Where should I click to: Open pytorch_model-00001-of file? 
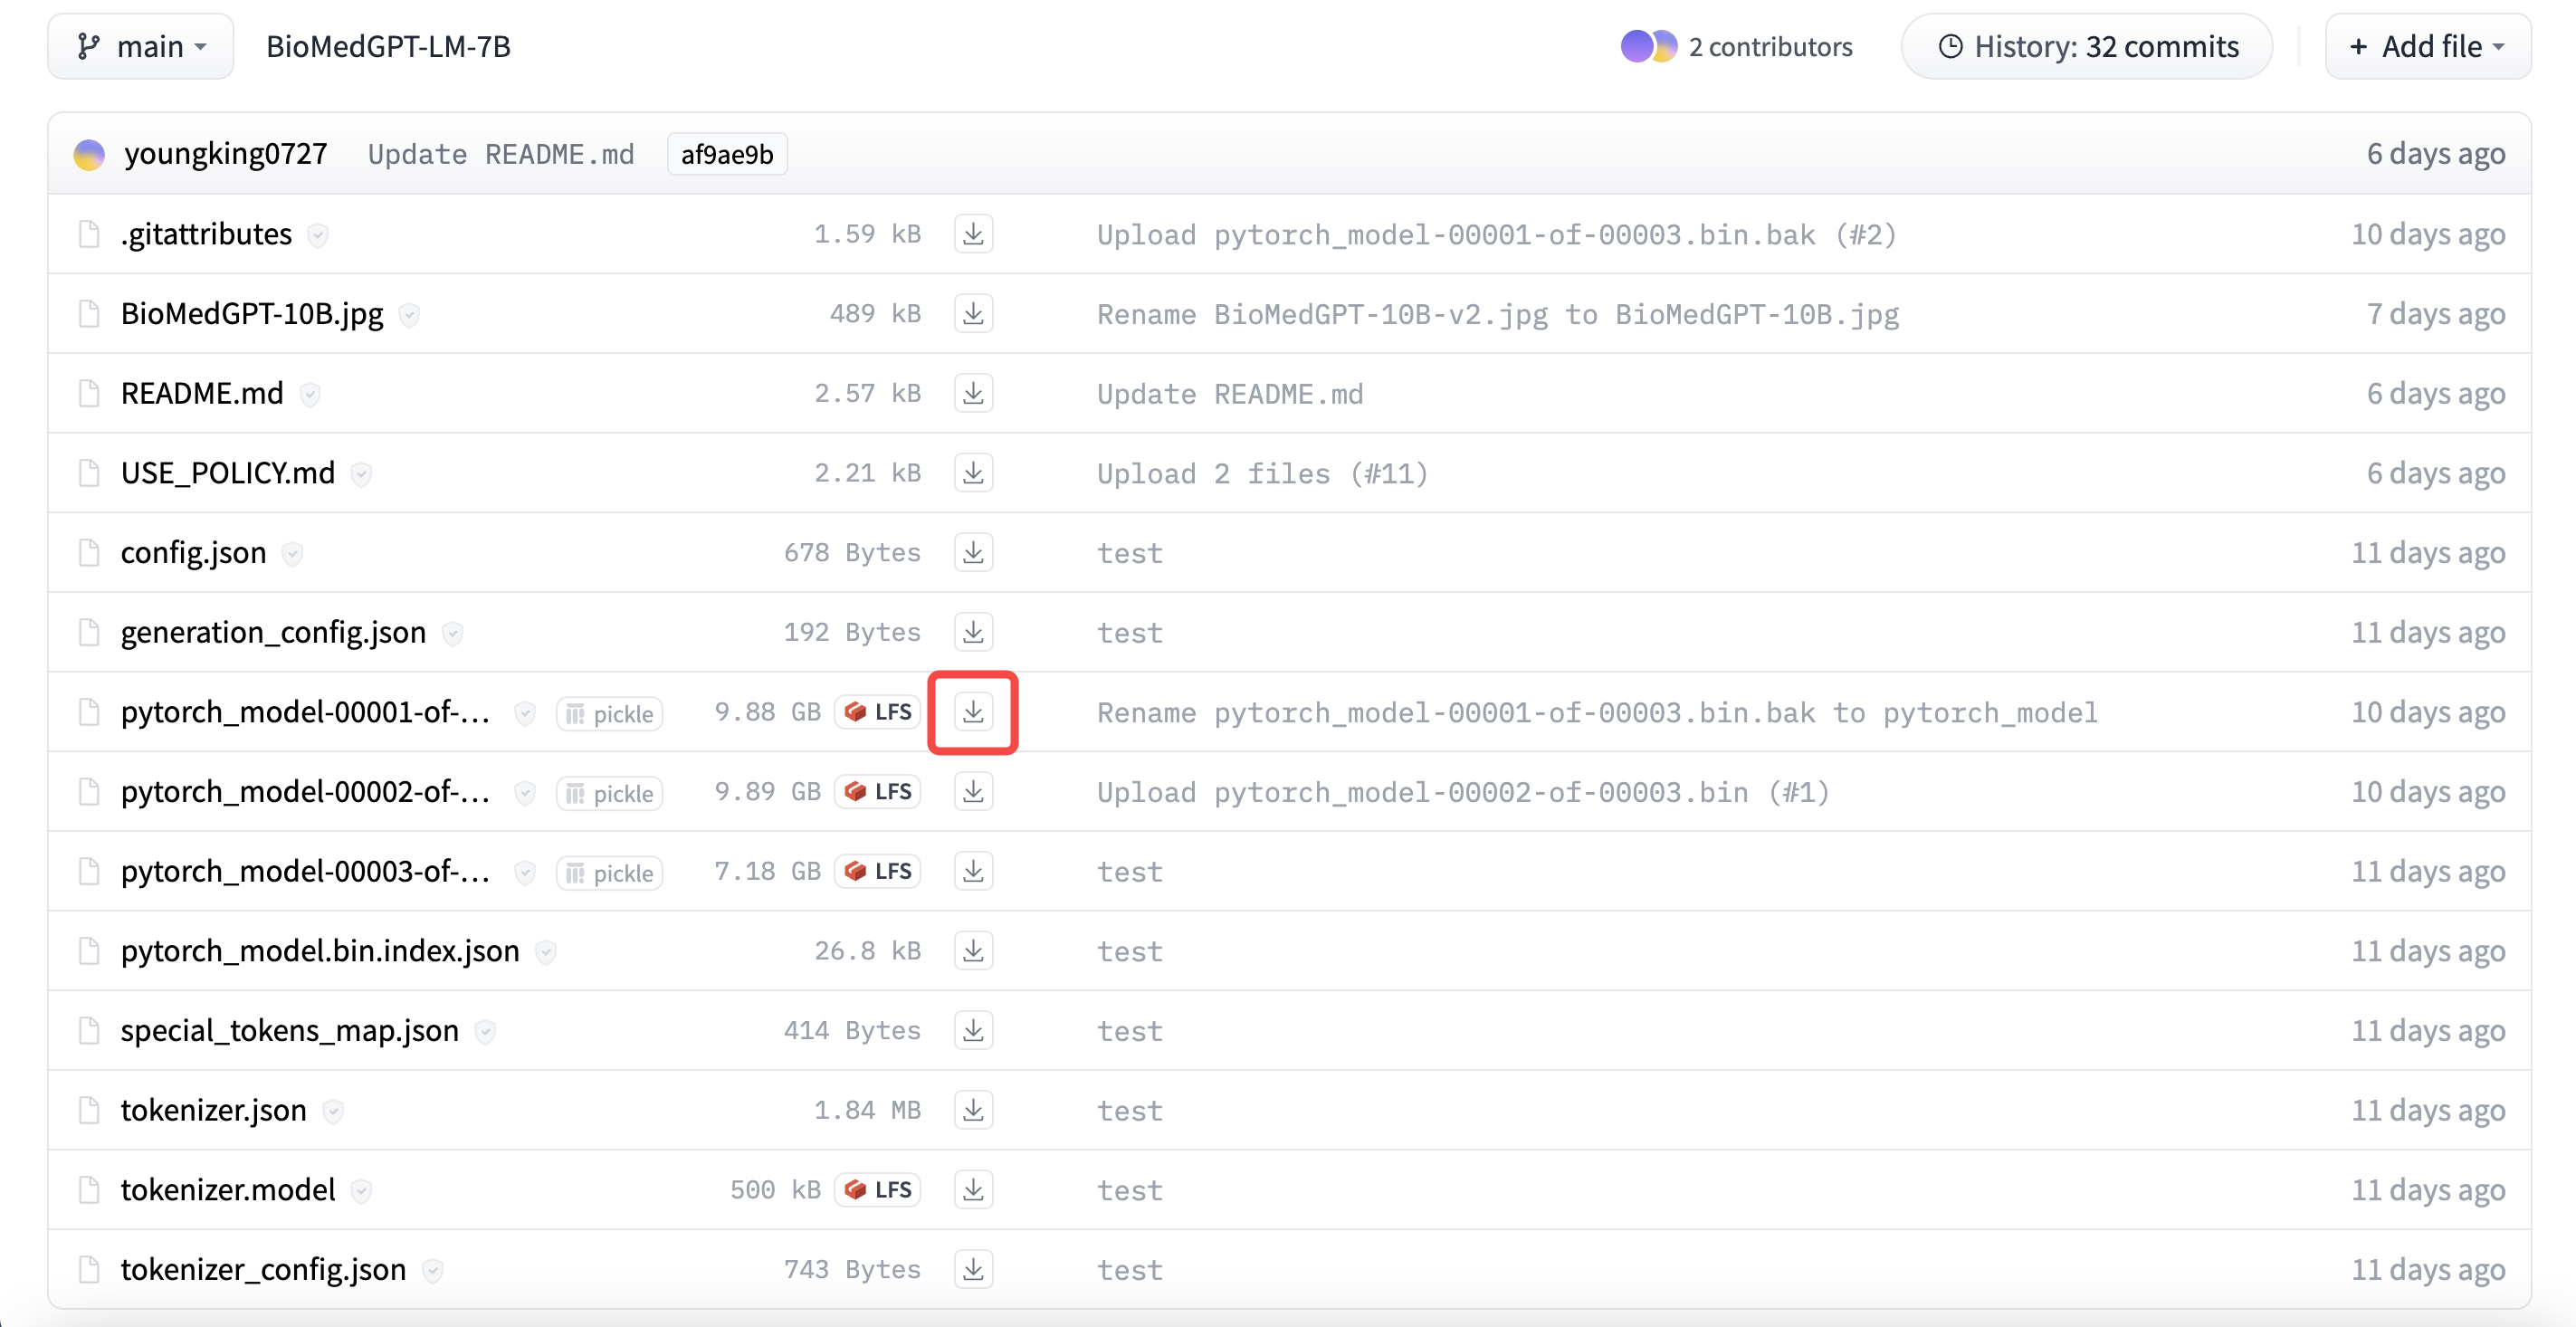point(306,712)
